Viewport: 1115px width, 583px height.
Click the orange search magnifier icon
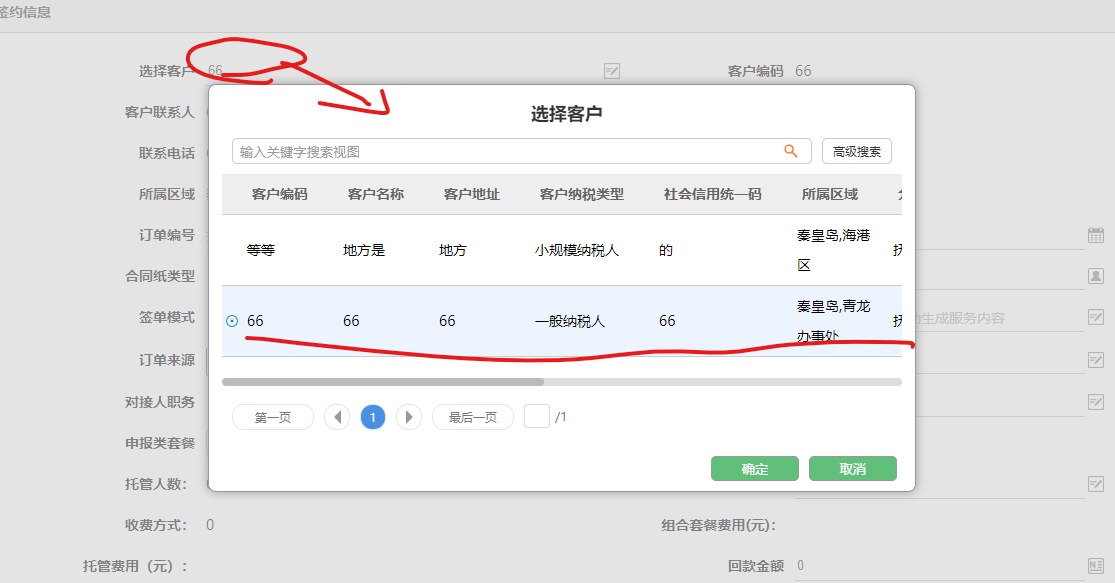(791, 151)
